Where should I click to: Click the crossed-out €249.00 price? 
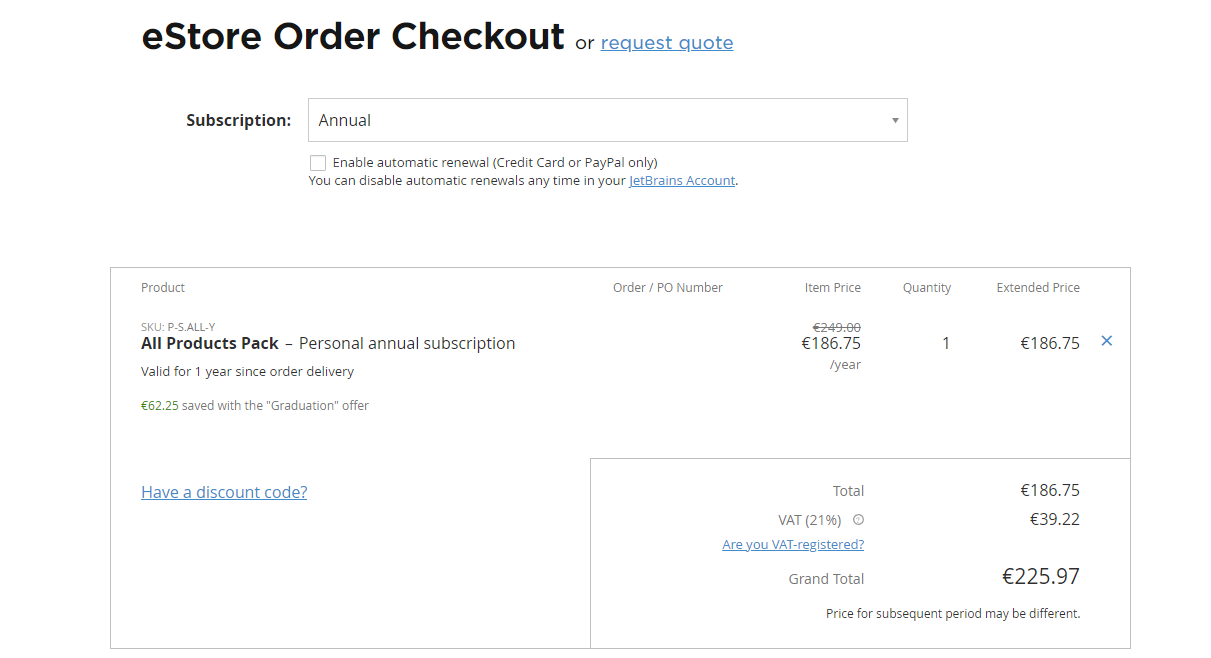click(836, 327)
